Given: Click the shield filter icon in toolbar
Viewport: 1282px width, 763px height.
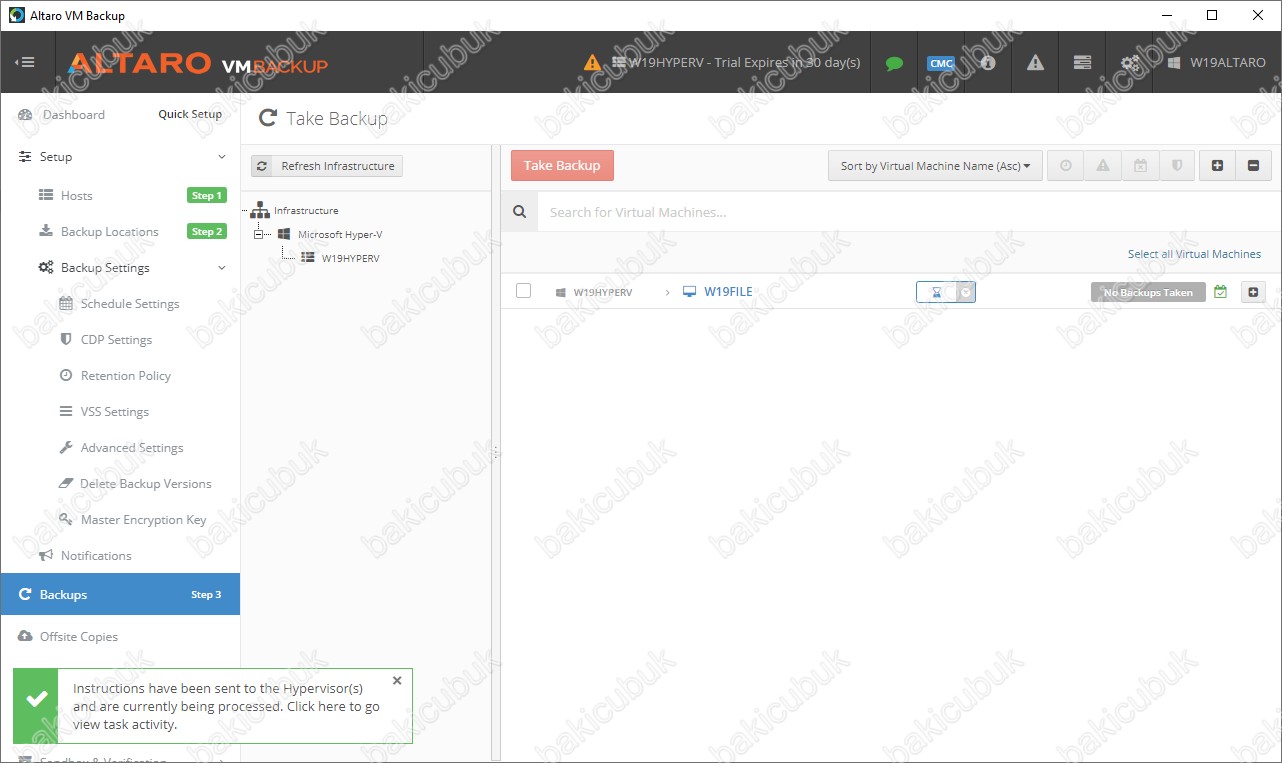Looking at the screenshot, I should point(1177,166).
